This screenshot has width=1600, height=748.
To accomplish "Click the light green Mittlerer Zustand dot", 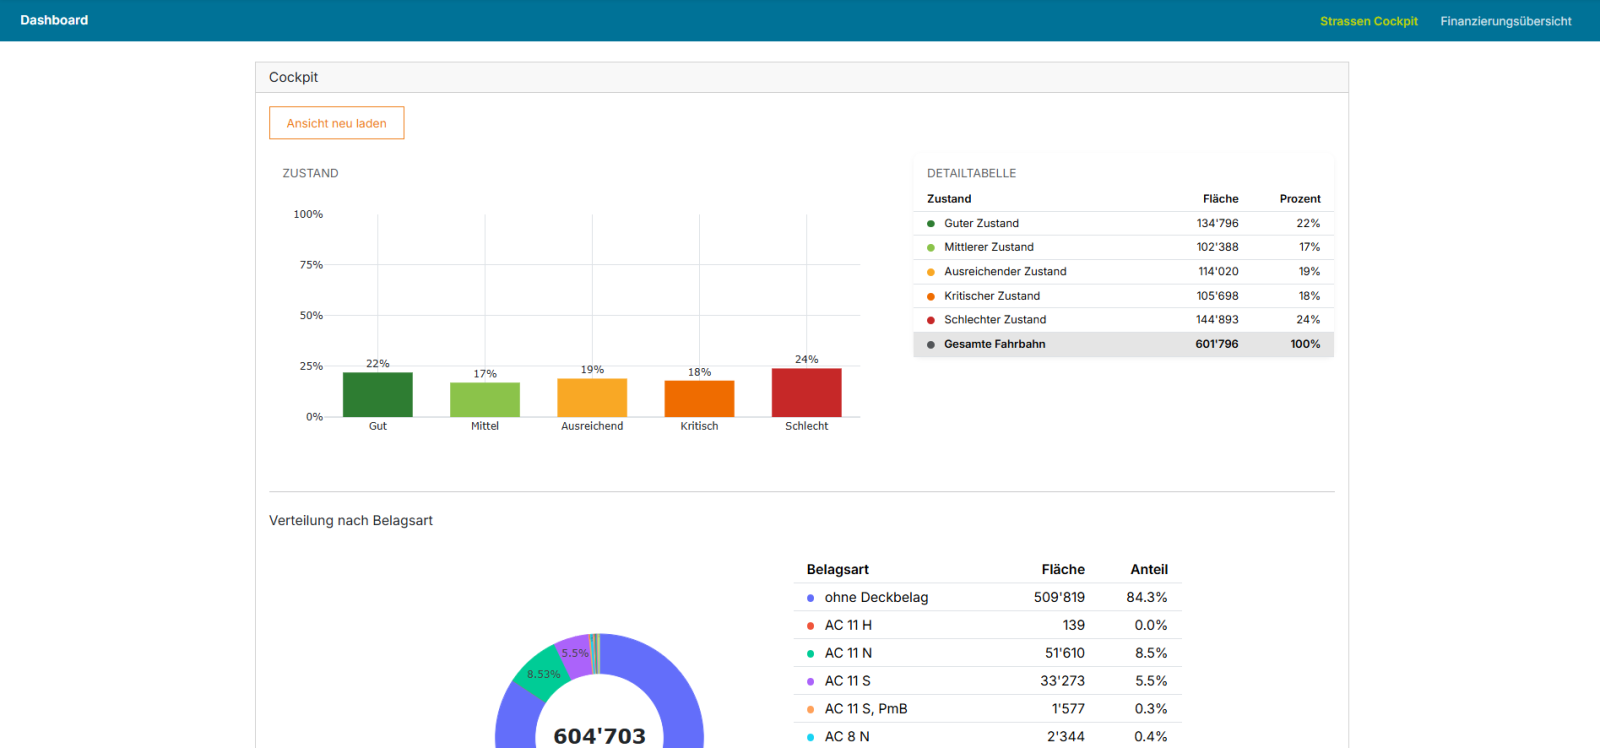I will coord(931,248).
